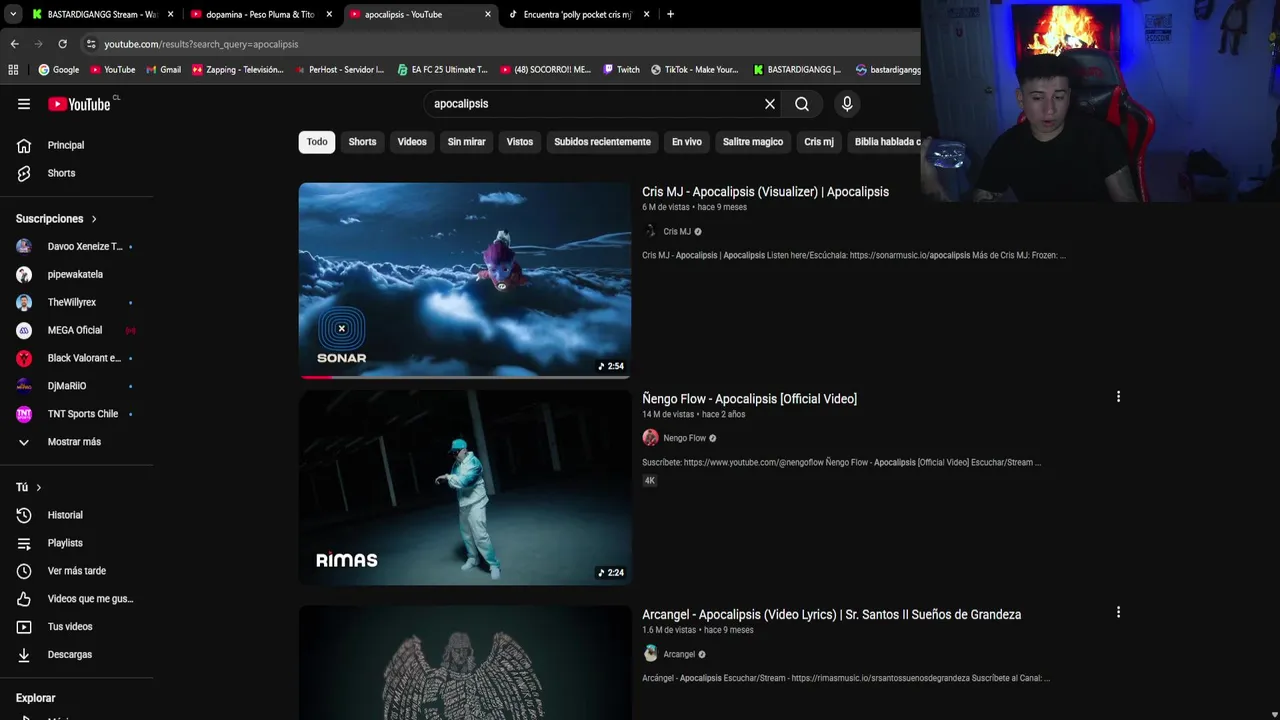Open more options for Ñengo Flow video
The height and width of the screenshot is (720, 1280).
[1118, 397]
